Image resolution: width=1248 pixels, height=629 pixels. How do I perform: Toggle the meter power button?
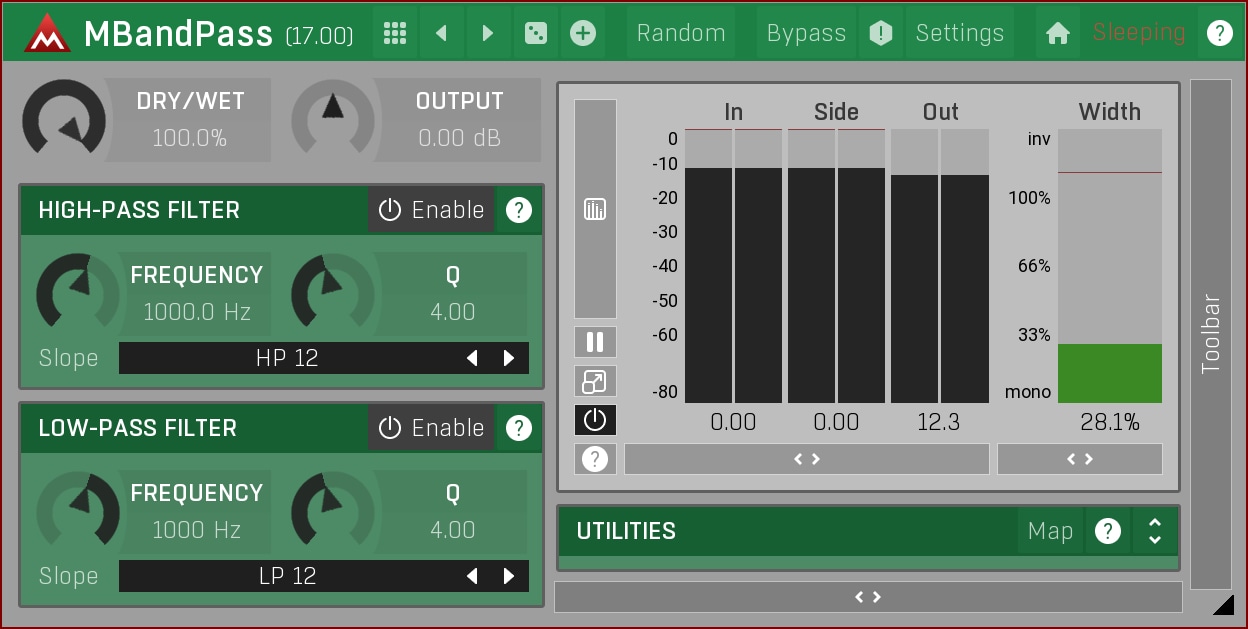[595, 420]
